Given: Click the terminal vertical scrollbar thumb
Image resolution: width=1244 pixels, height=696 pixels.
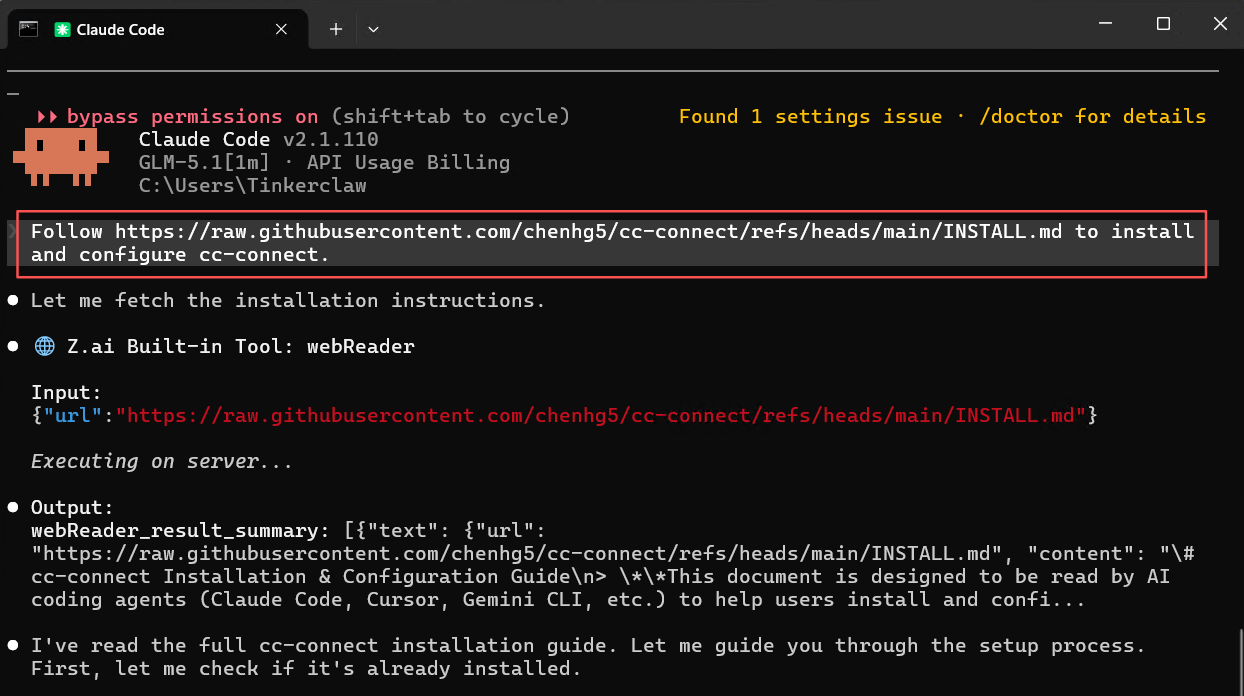Looking at the screenshot, I should coord(1239,662).
